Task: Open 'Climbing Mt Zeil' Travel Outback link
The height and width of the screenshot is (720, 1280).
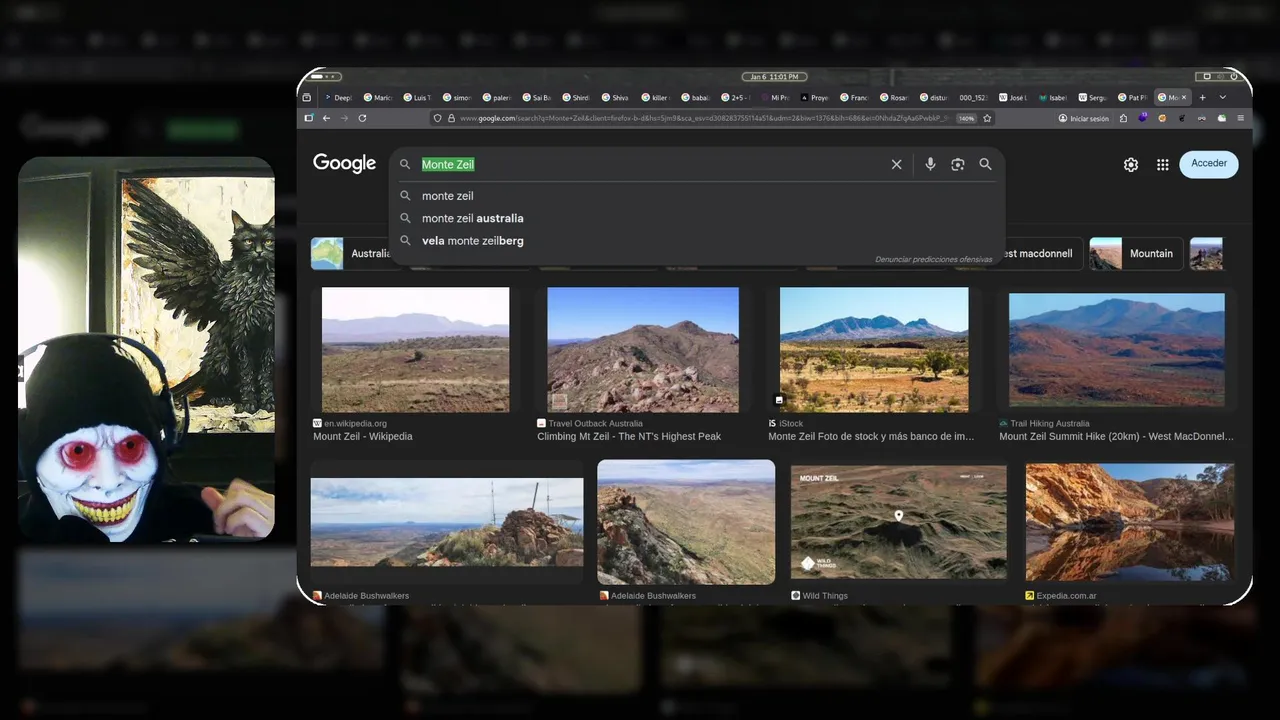Action: [629, 436]
